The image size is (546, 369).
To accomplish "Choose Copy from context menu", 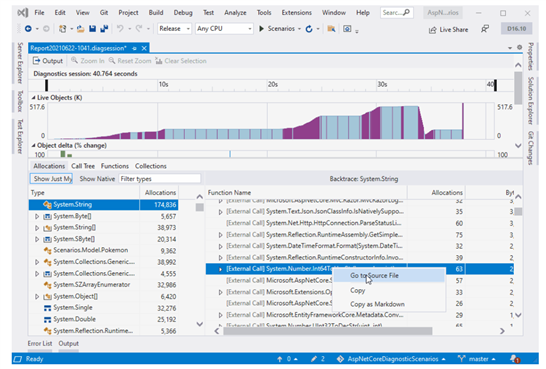I will click(x=389, y=290).
